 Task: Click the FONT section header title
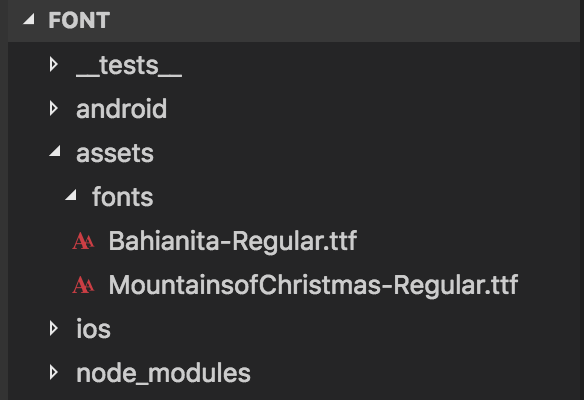(x=79, y=20)
